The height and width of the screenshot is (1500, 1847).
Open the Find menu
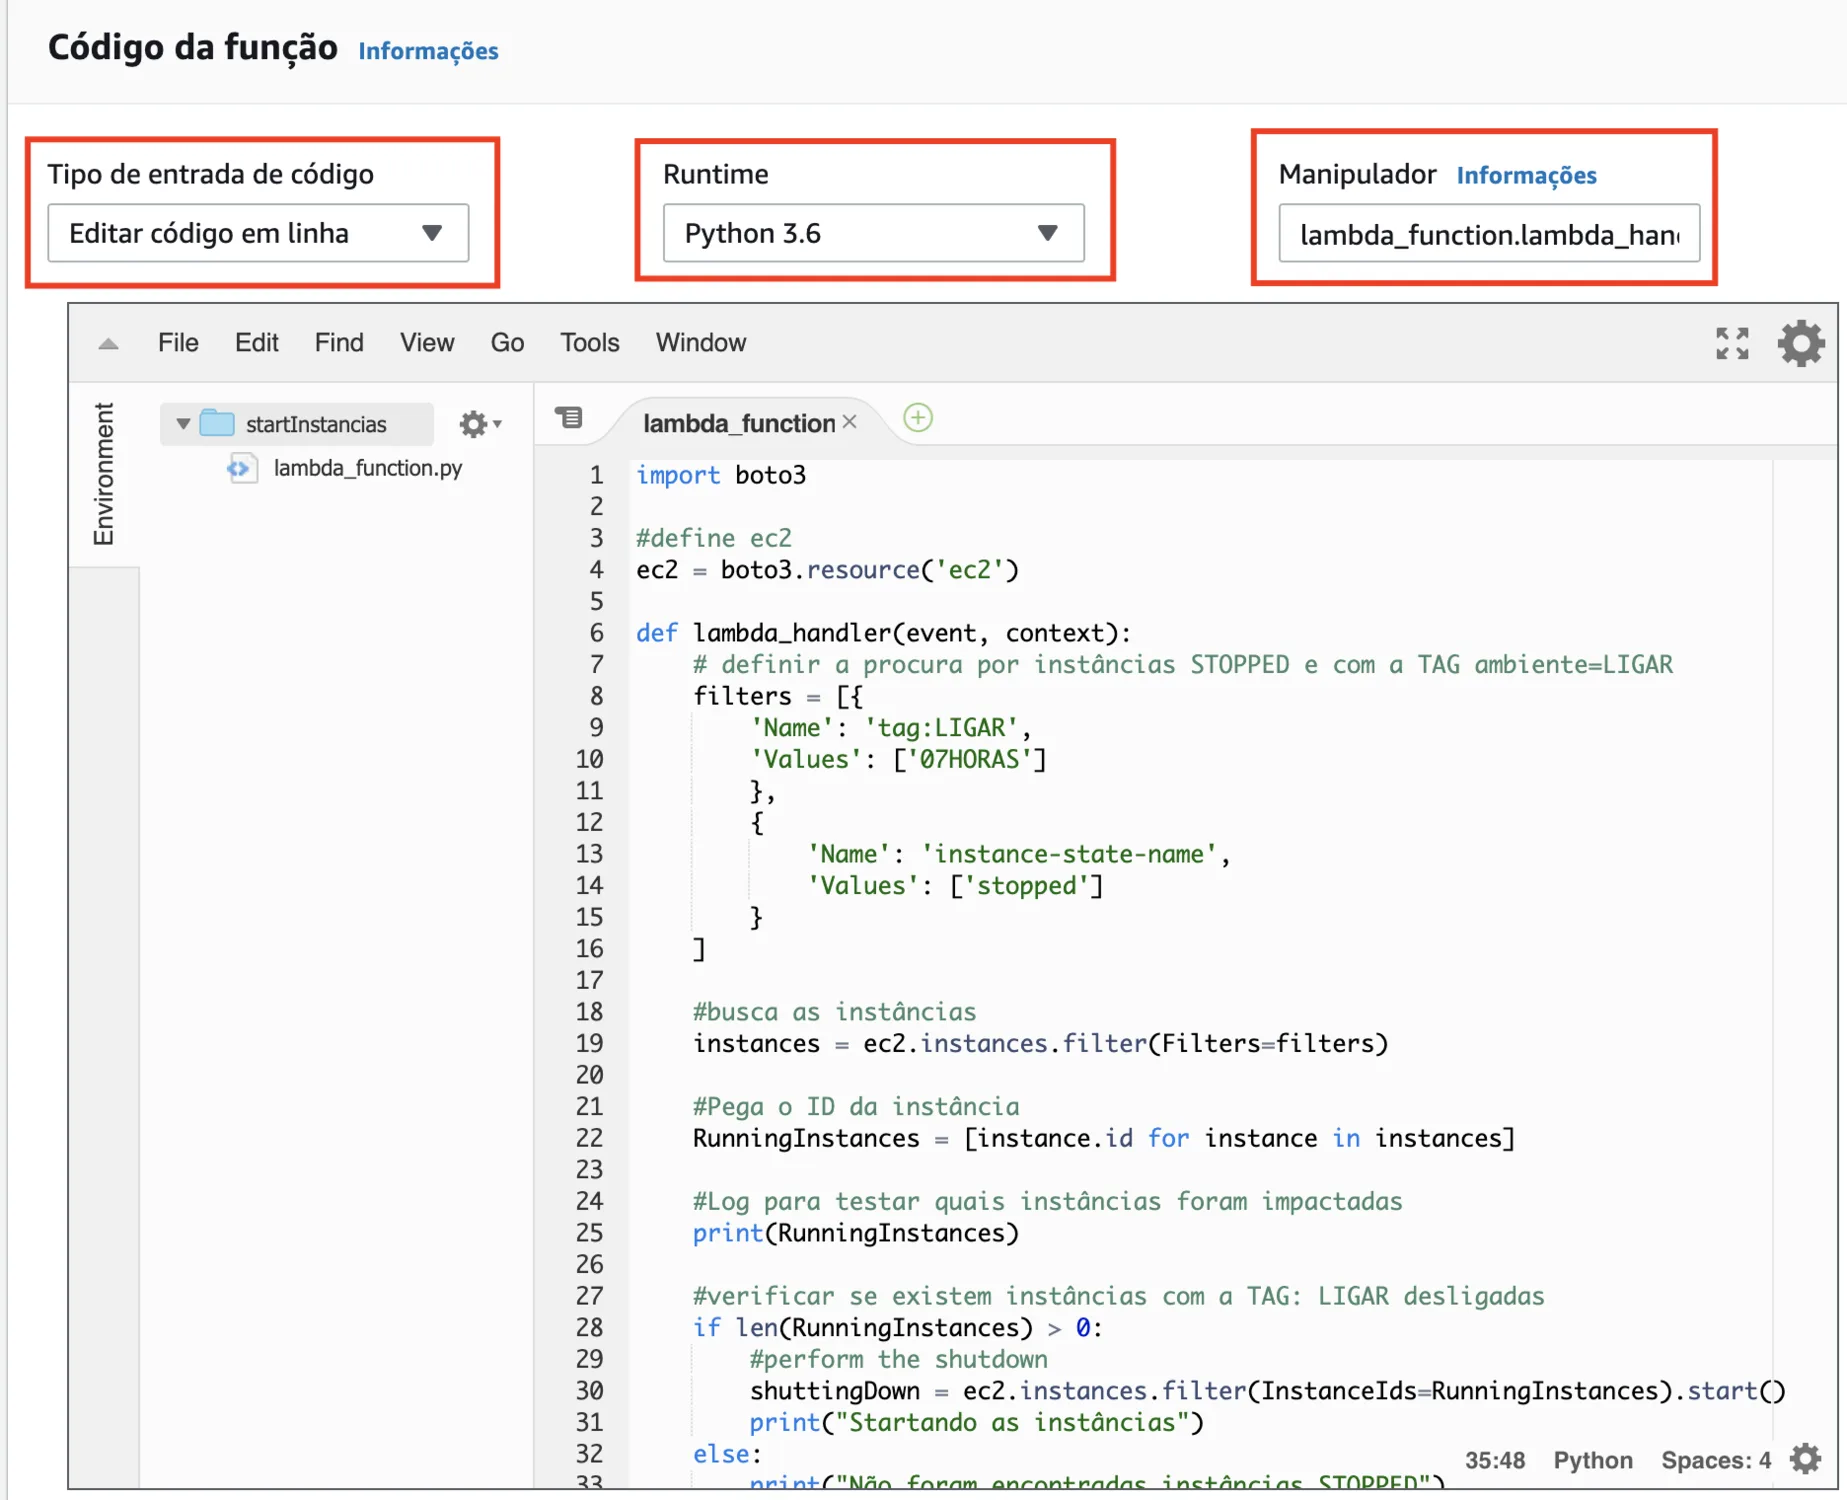(x=339, y=343)
